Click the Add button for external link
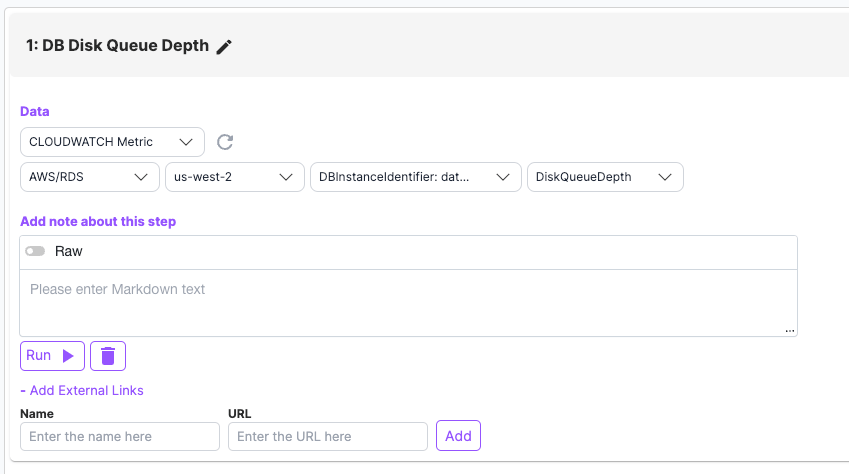 pyautogui.click(x=458, y=436)
